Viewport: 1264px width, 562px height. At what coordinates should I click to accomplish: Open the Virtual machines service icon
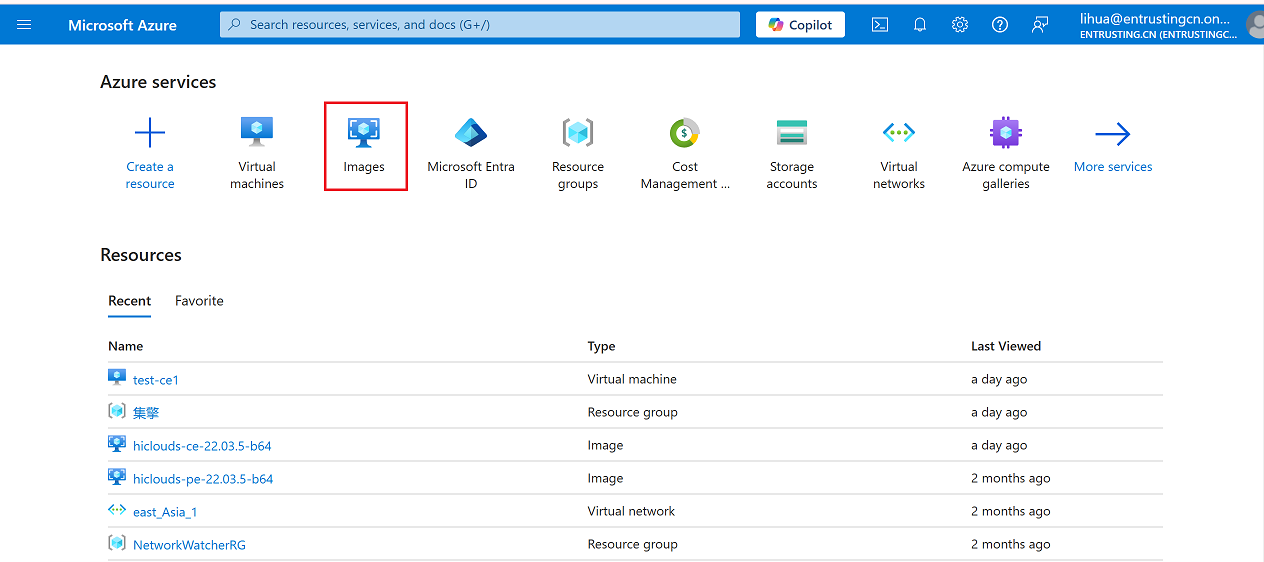click(257, 132)
